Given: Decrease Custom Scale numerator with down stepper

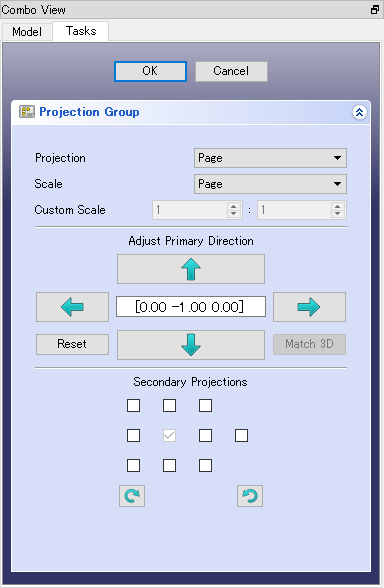Looking at the screenshot, I should (234, 214).
